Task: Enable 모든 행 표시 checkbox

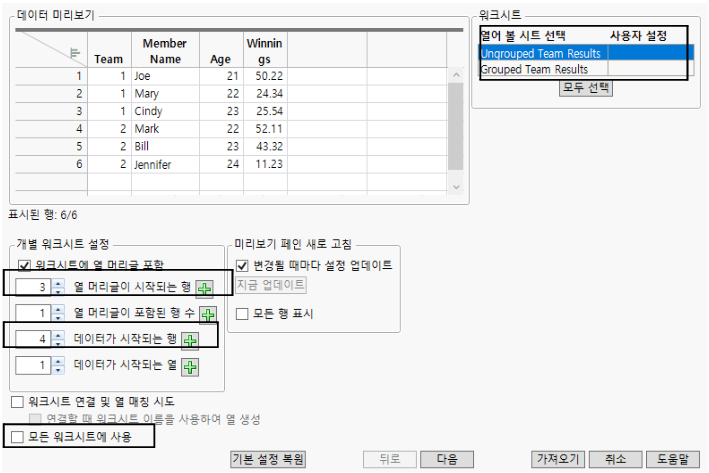Action: 242,314
